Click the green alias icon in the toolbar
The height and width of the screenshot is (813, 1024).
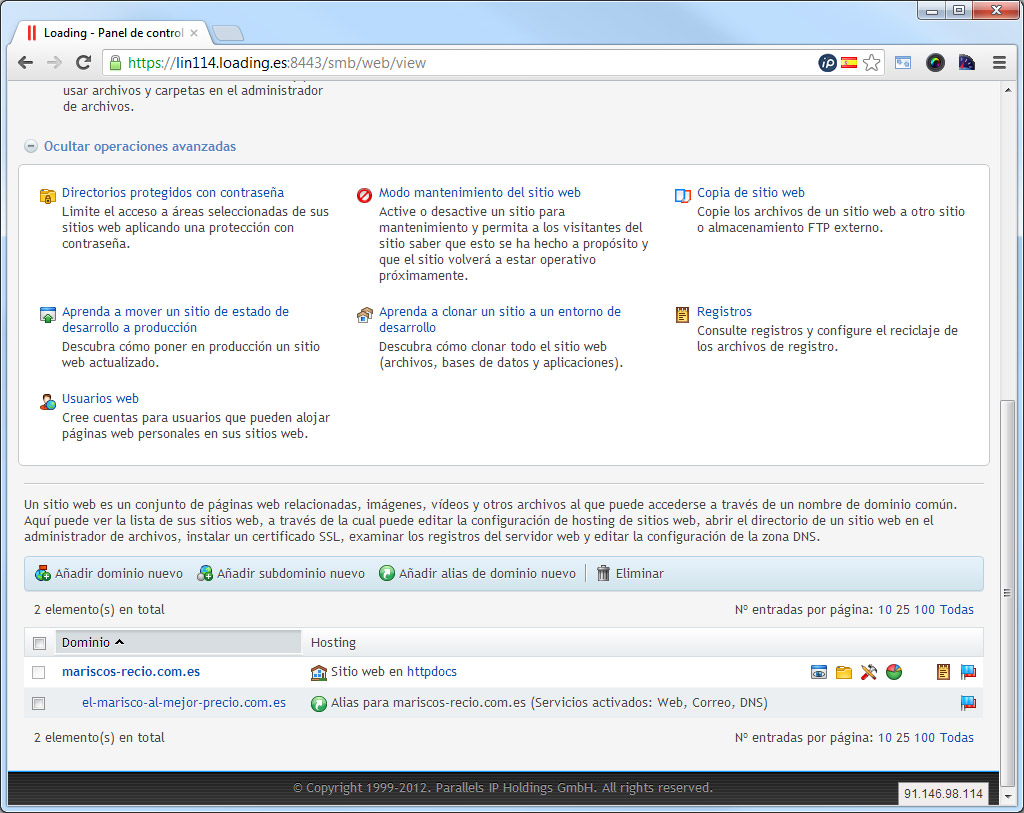pos(387,573)
